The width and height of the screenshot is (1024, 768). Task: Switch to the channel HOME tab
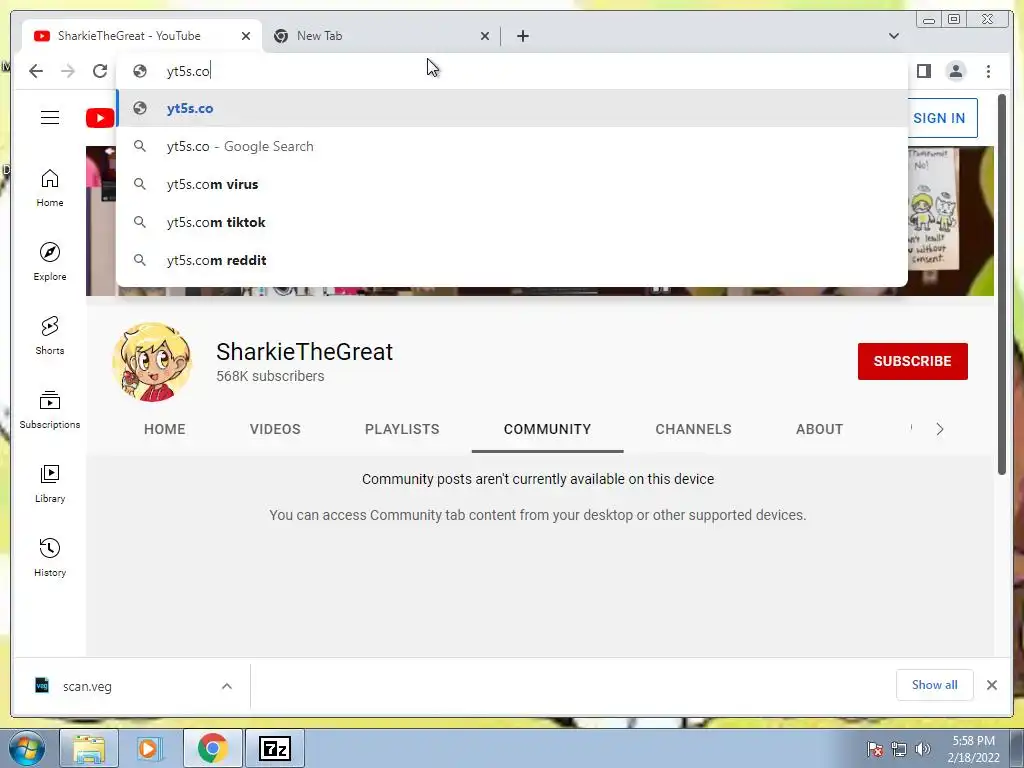pos(165,429)
